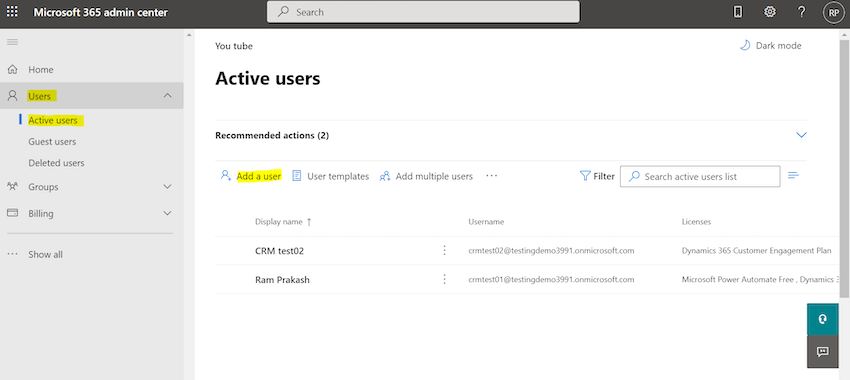Open the mobile app phone icon in header
Viewport: 850px width, 380px height.
(737, 12)
